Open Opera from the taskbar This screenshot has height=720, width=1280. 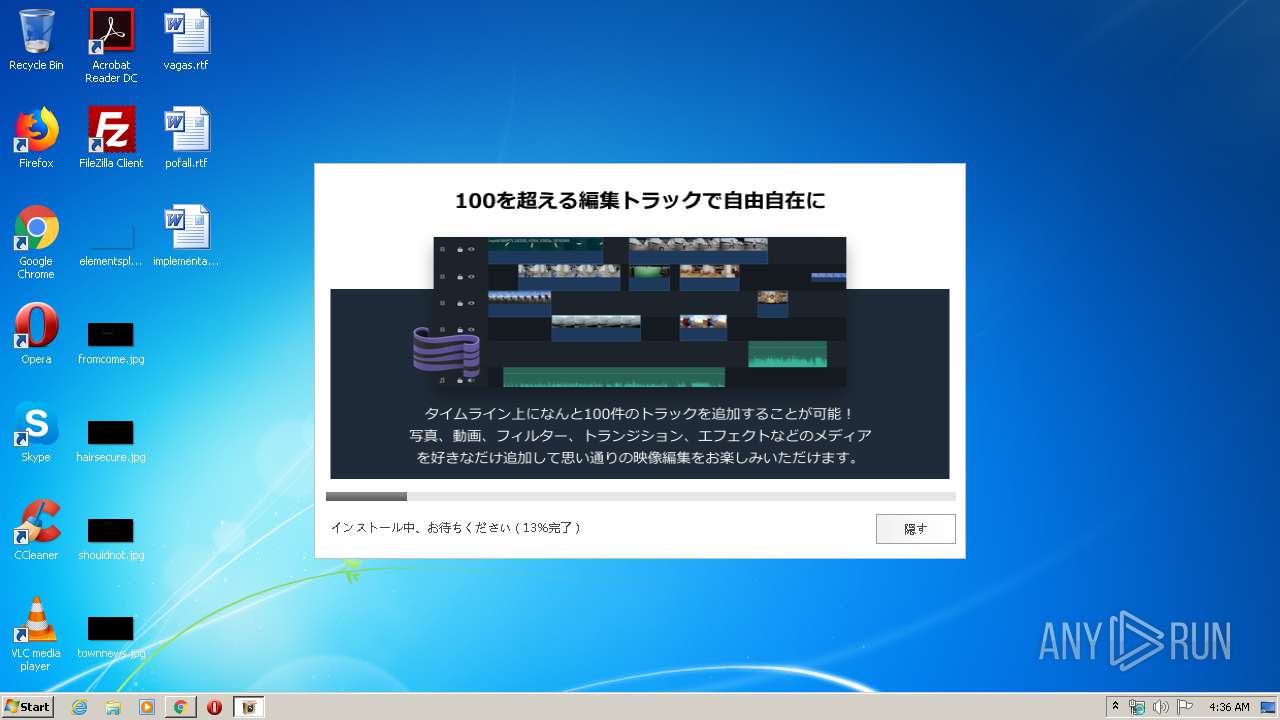click(214, 707)
